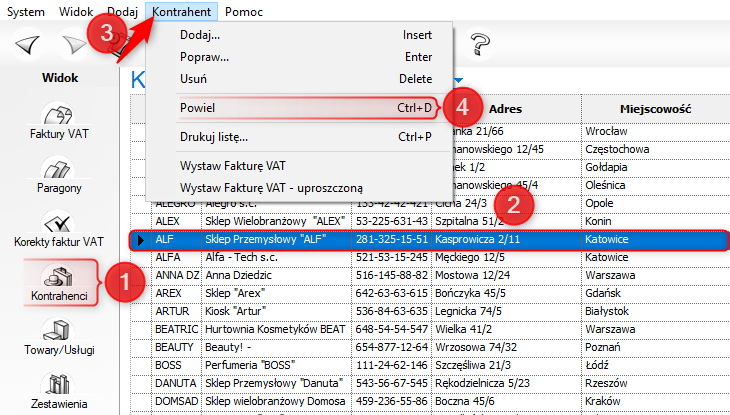Screen dimensions: 730x415
Task: Click Sklep Przemysłowy "Danuta" name cell
Action: click(276, 383)
